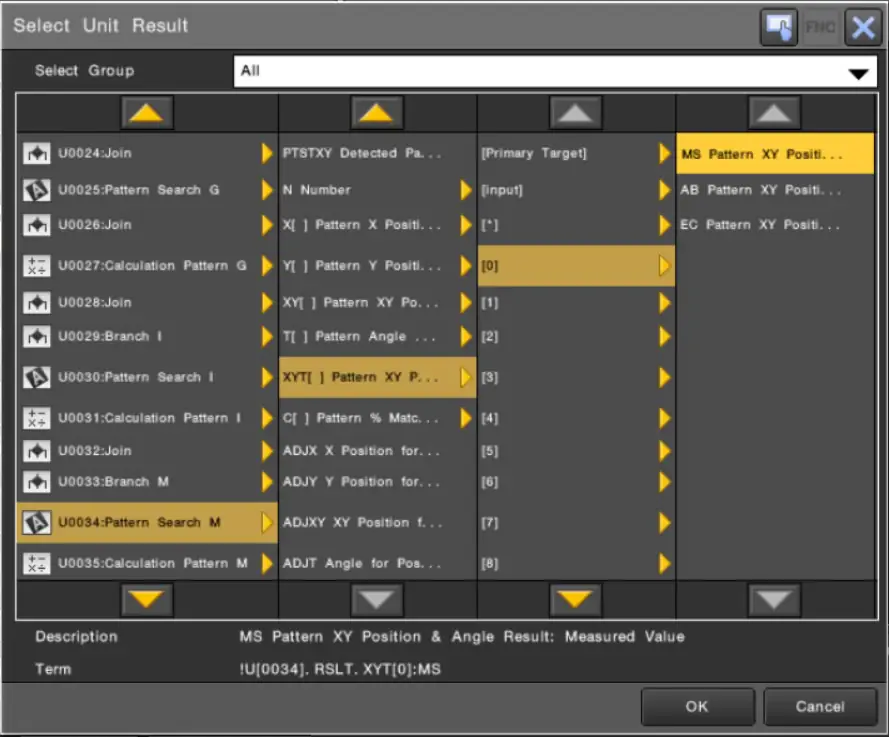
Task: Click the Calculation Pattern I unit icon
Action: (x=36, y=418)
